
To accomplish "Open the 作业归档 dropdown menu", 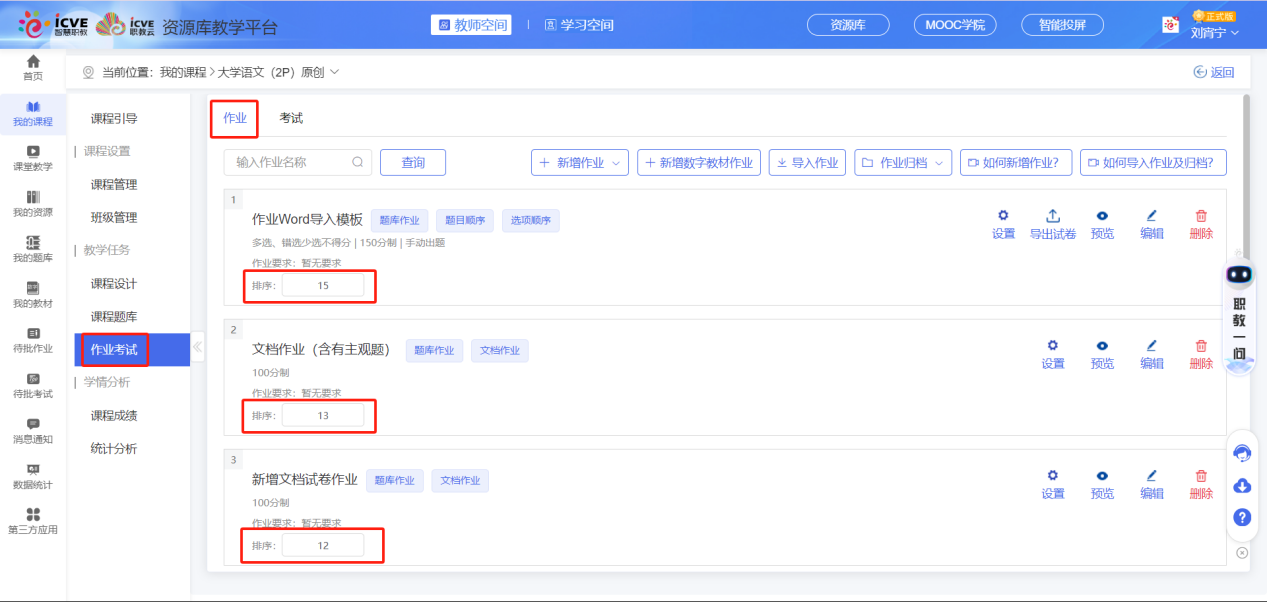I will (902, 162).
